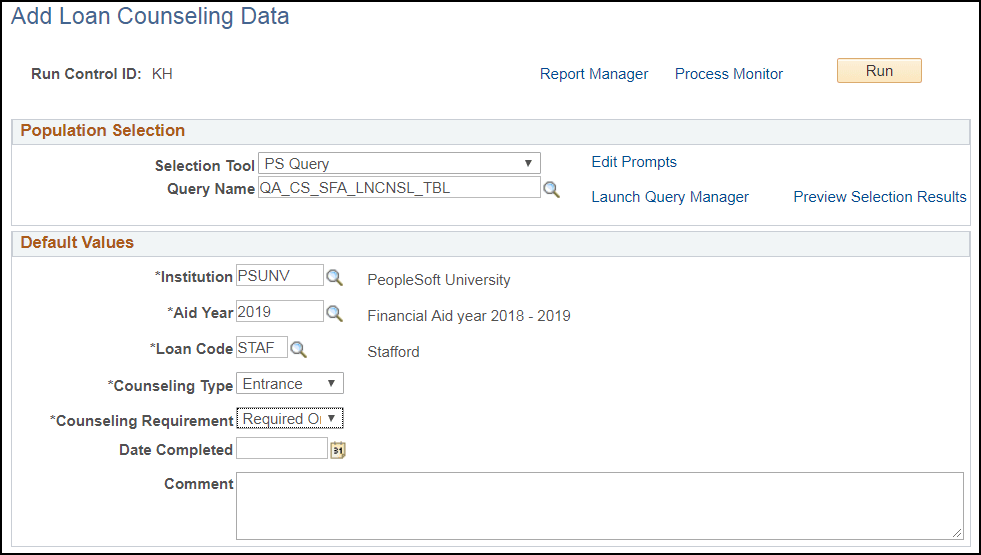The height and width of the screenshot is (555, 981).
Task: Launch Query Manager via its link
Action: (670, 197)
